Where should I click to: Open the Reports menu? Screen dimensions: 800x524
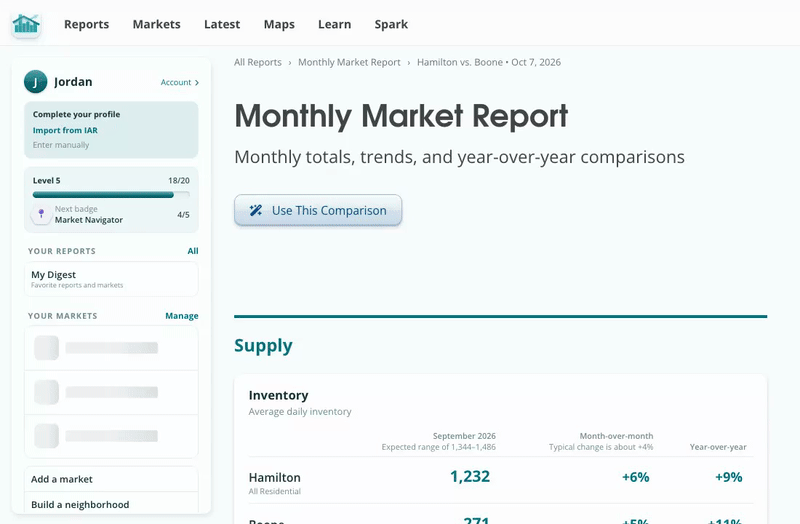86,24
